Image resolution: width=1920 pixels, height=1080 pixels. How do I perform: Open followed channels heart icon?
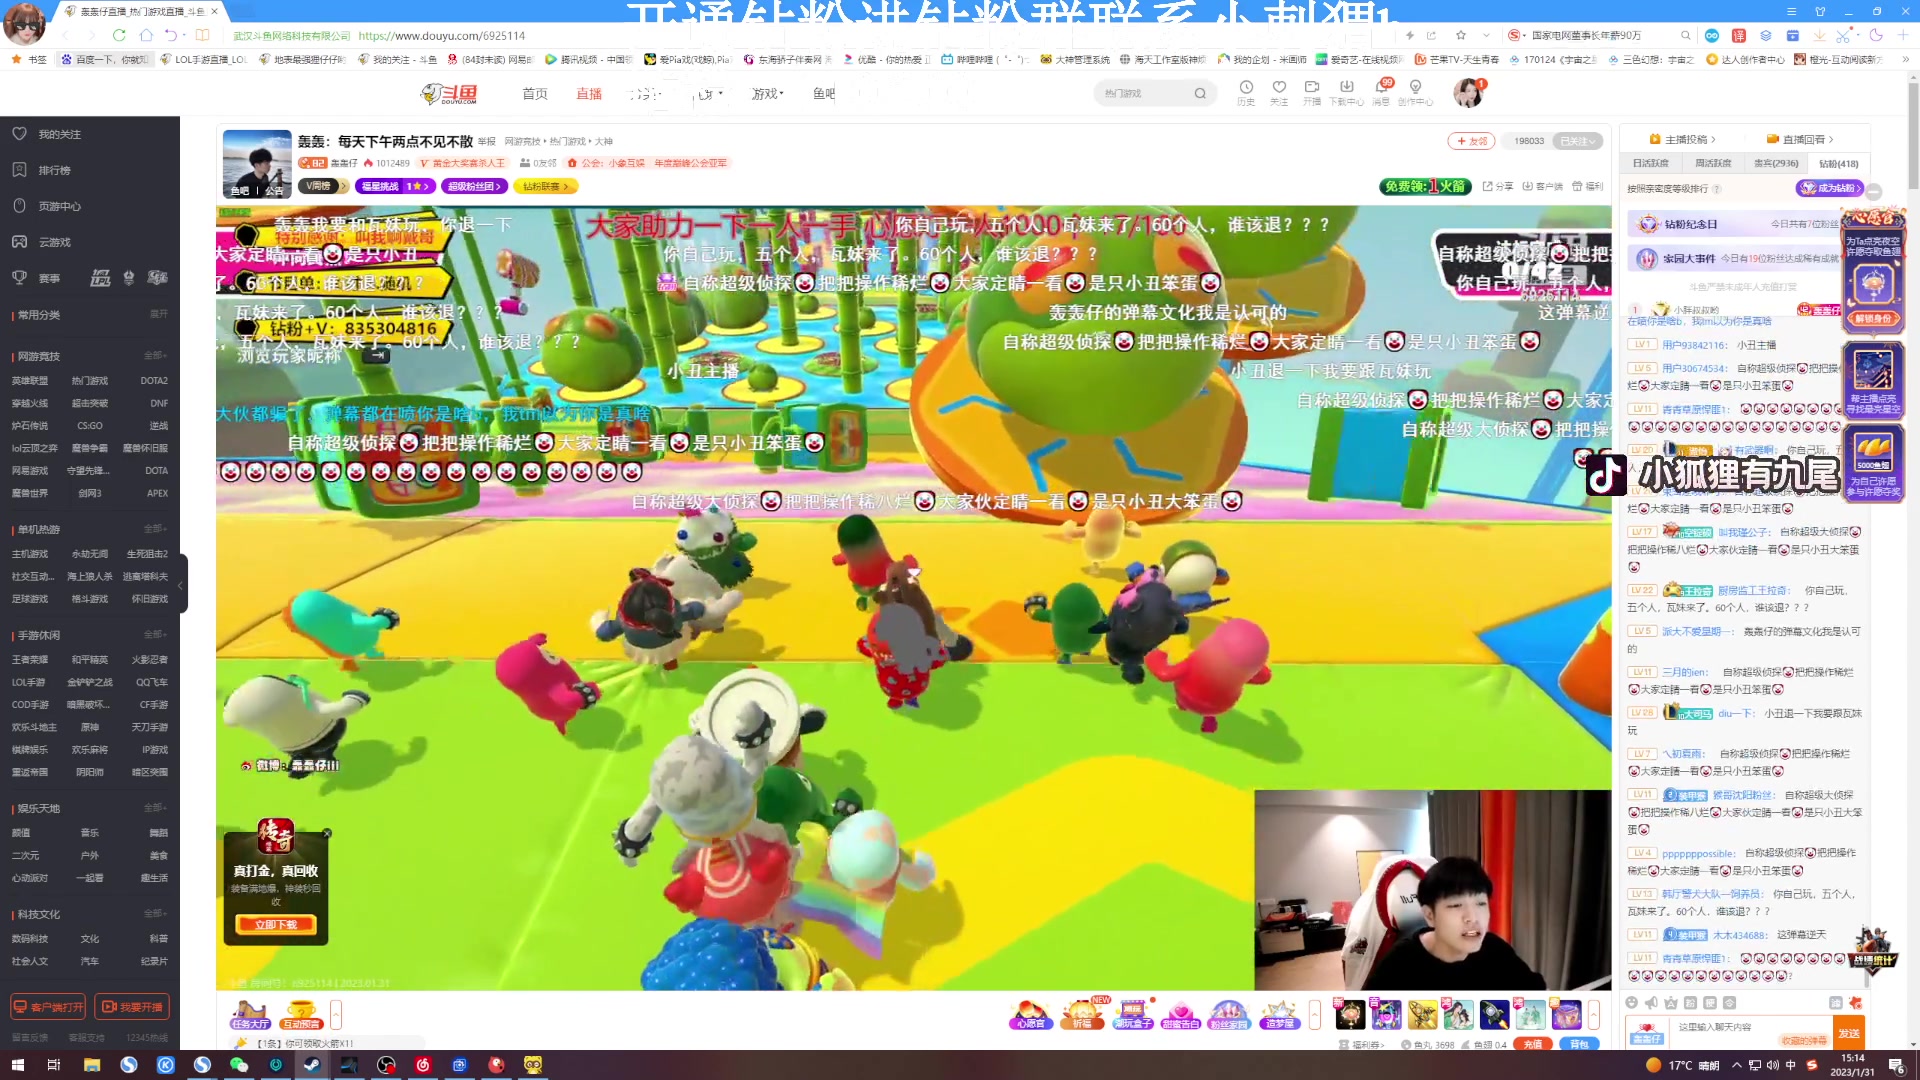(1279, 91)
